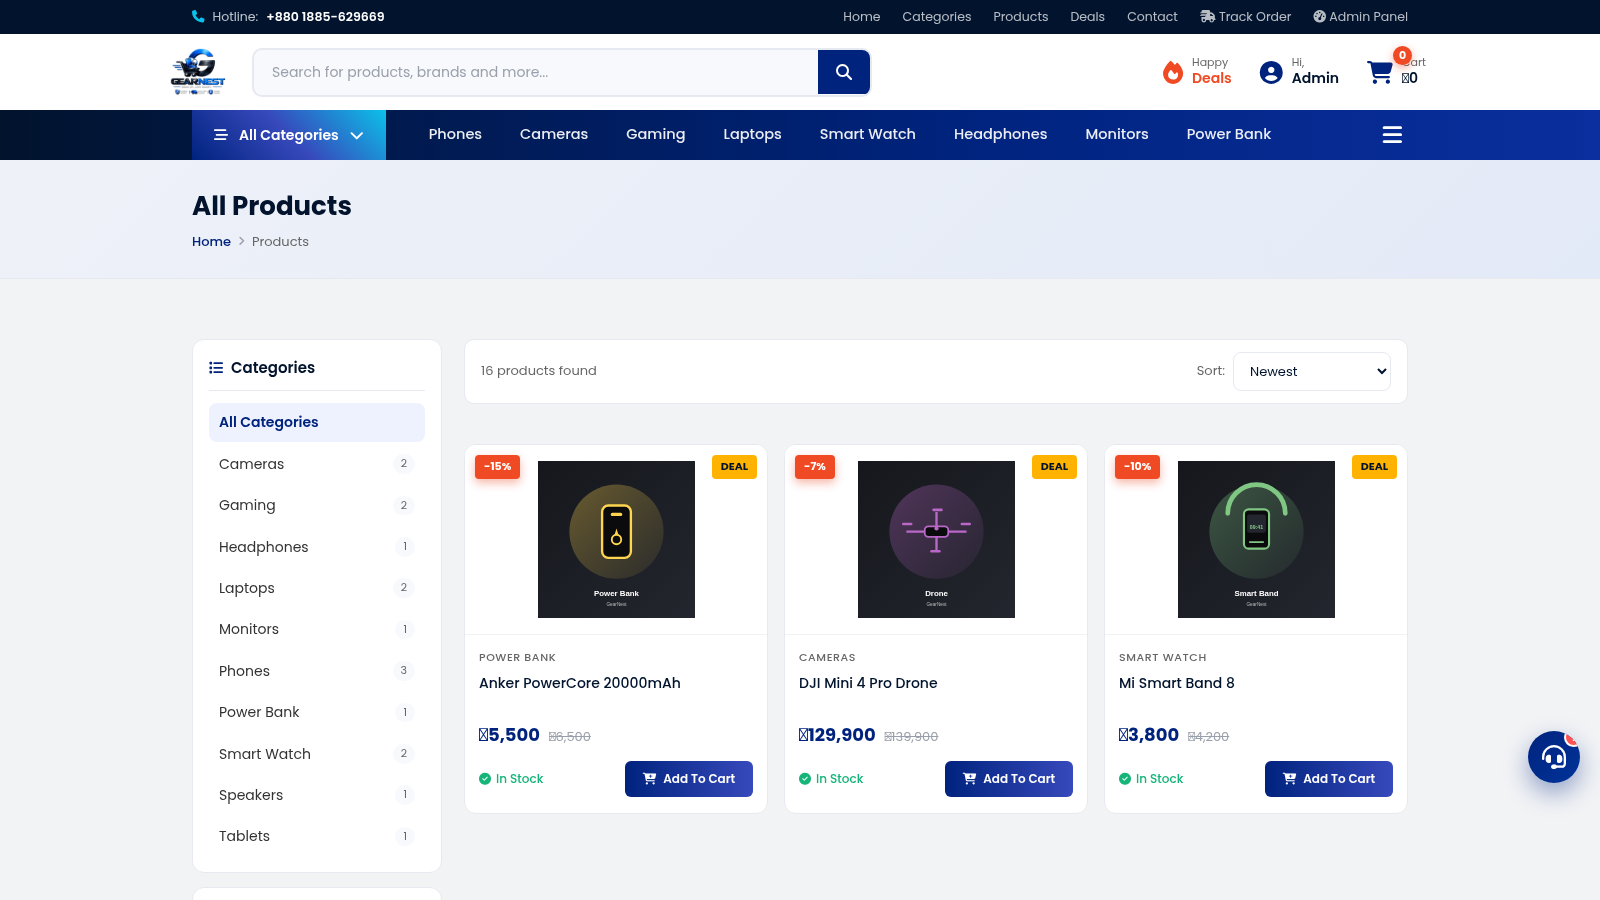Open the Admin Panel link
The image size is (1600, 900).
coord(1360,17)
